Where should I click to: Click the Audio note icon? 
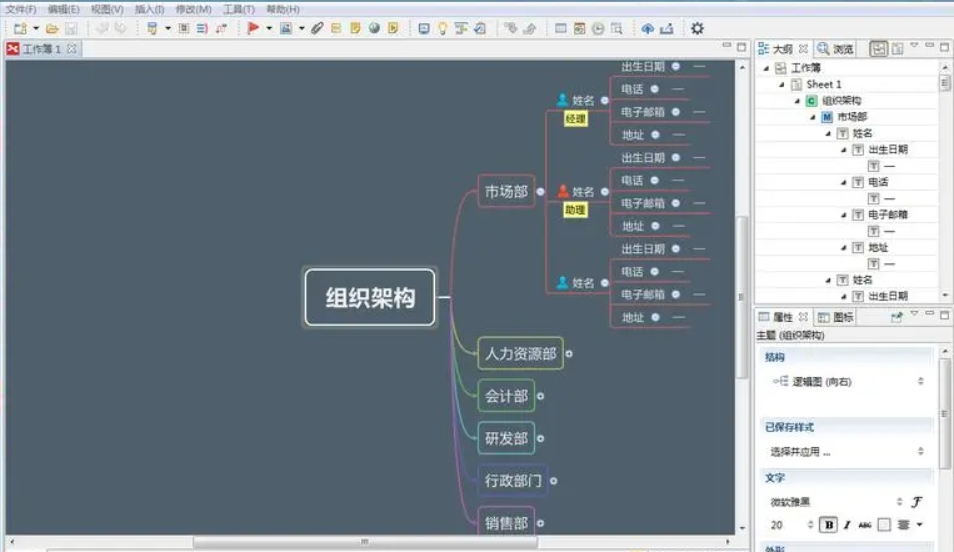click(x=393, y=29)
